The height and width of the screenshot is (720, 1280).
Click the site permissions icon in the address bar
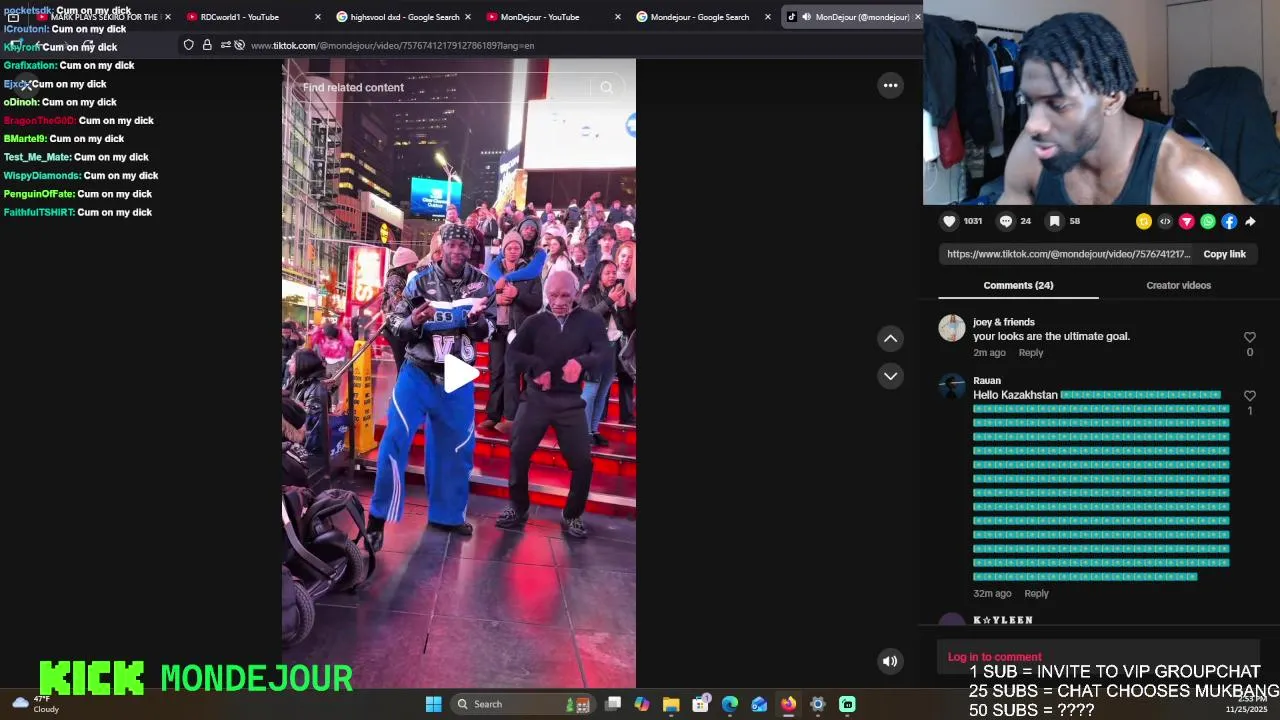tap(225, 45)
